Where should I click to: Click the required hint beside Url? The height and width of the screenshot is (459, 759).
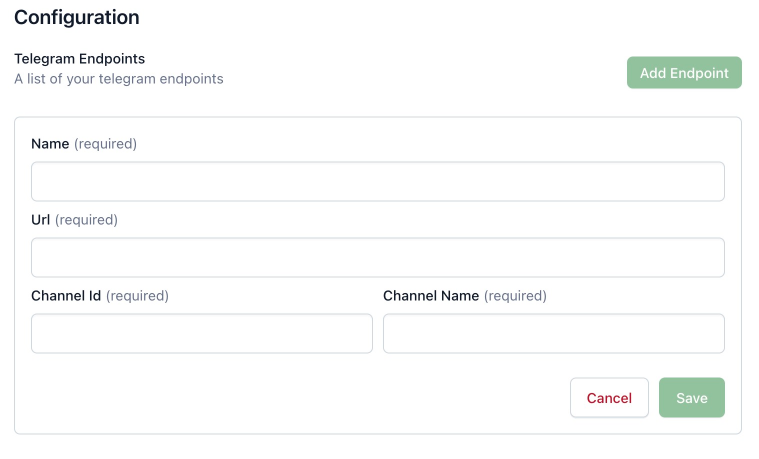tap(86, 220)
